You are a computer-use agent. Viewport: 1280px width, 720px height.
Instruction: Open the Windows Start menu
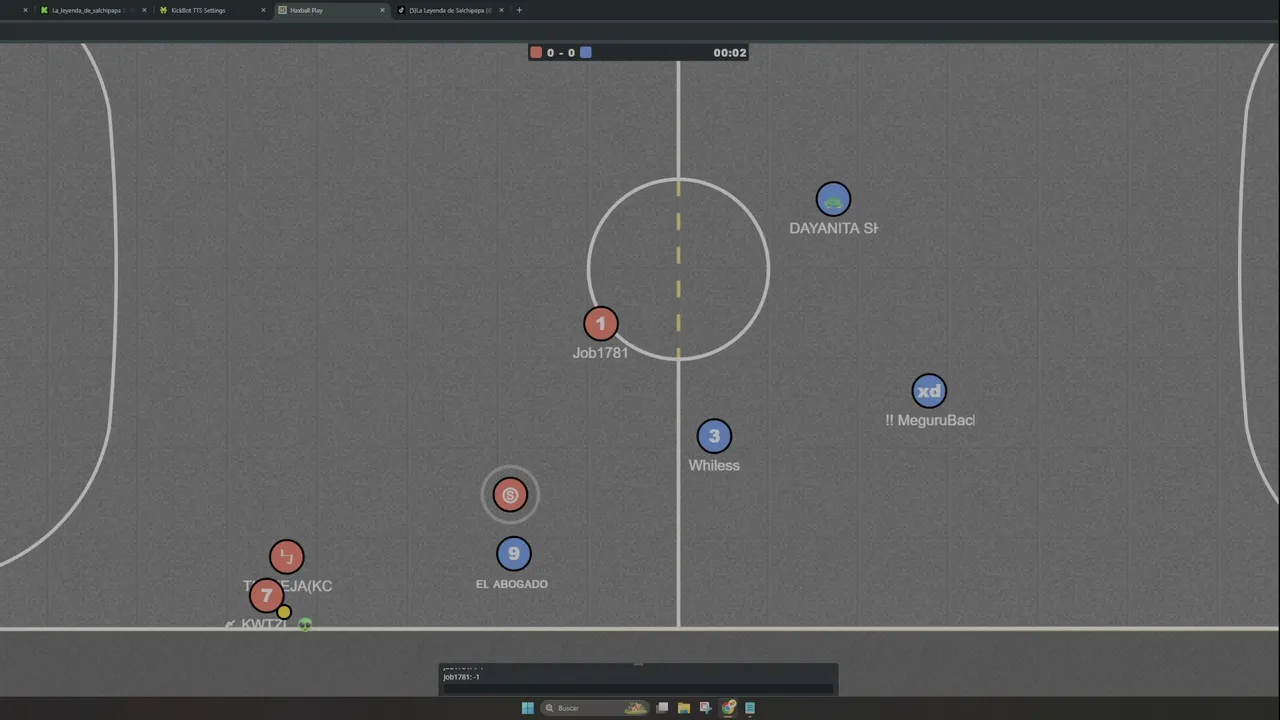click(x=528, y=708)
